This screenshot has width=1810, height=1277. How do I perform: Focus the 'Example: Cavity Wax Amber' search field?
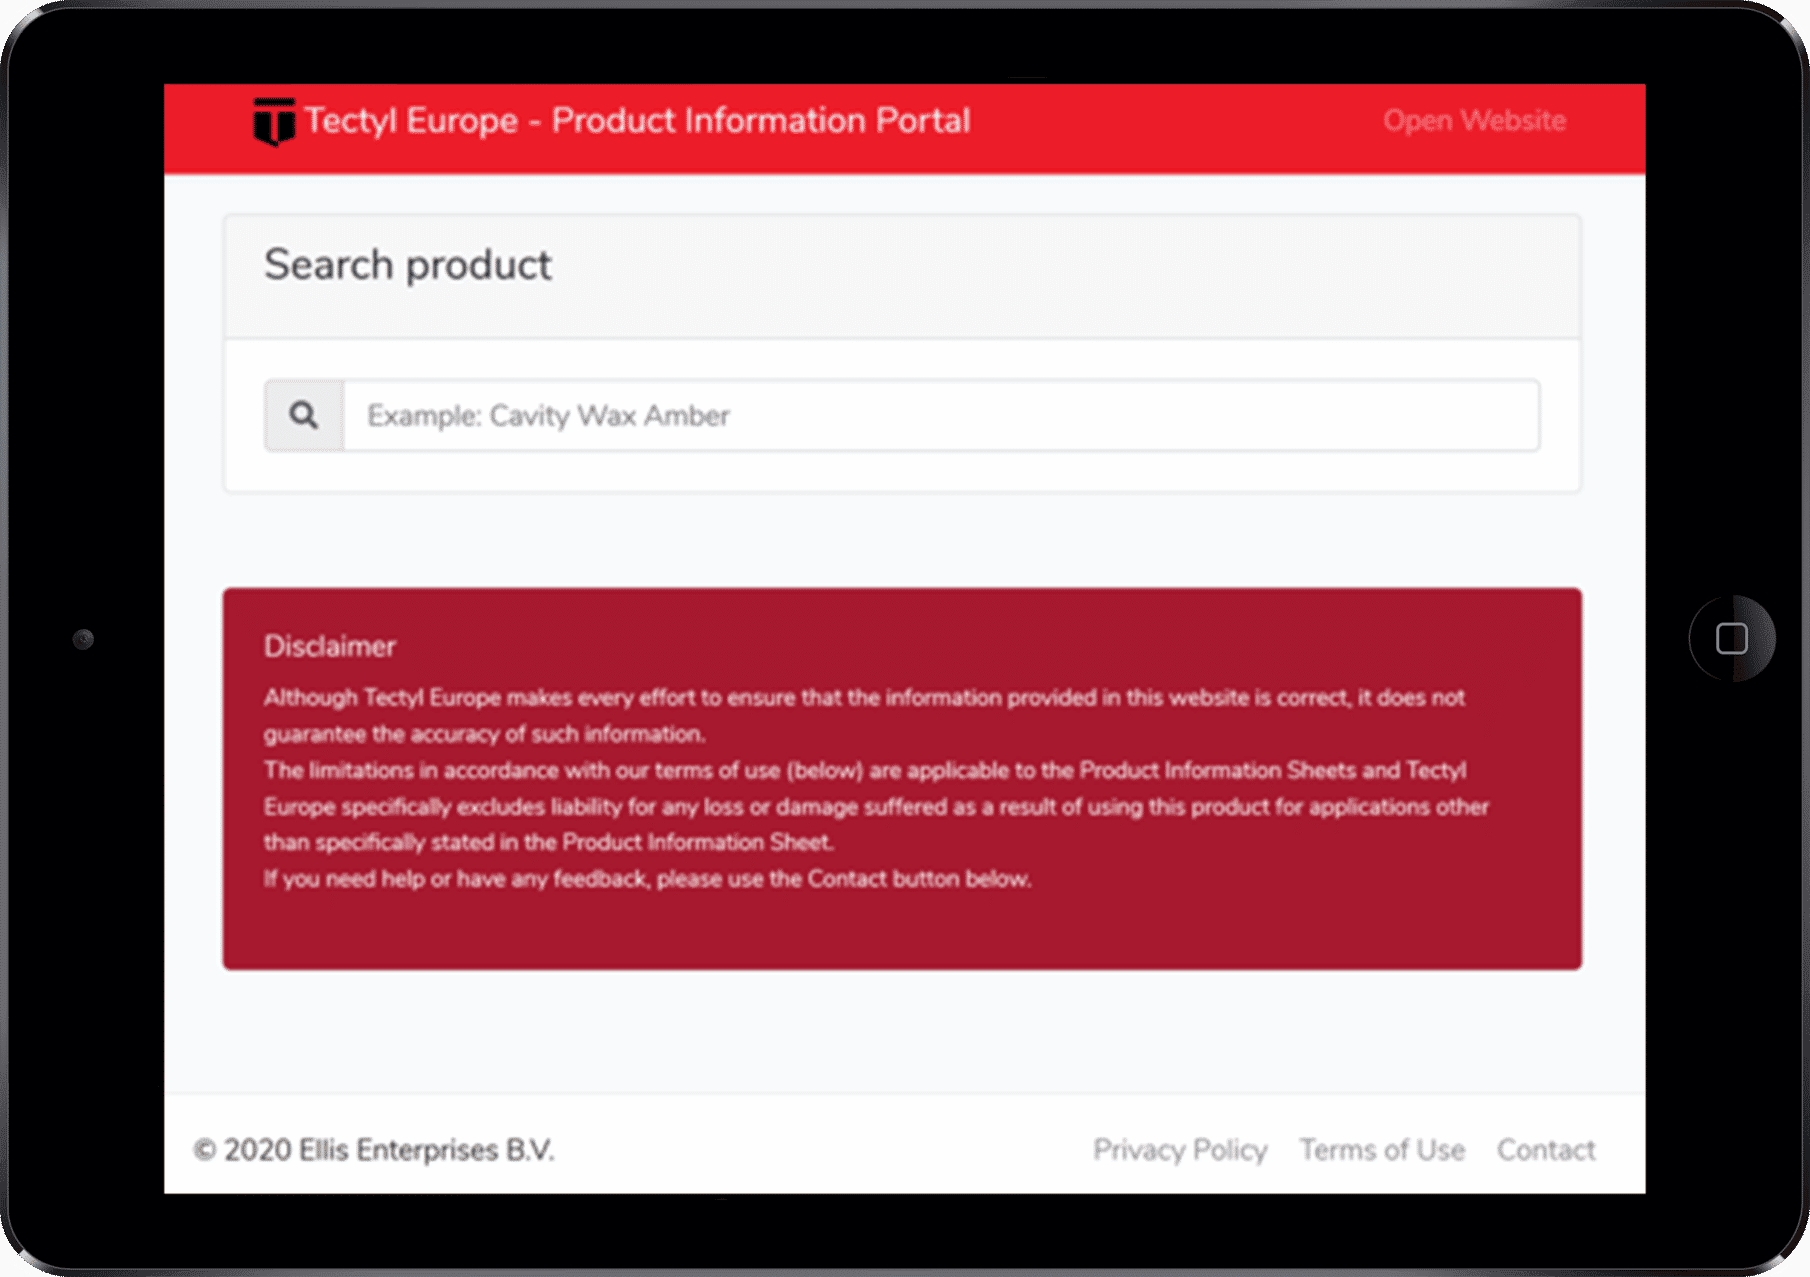(941, 415)
